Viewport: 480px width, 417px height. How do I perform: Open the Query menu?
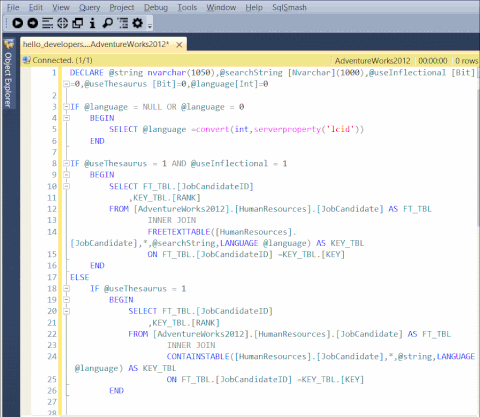tap(89, 7)
